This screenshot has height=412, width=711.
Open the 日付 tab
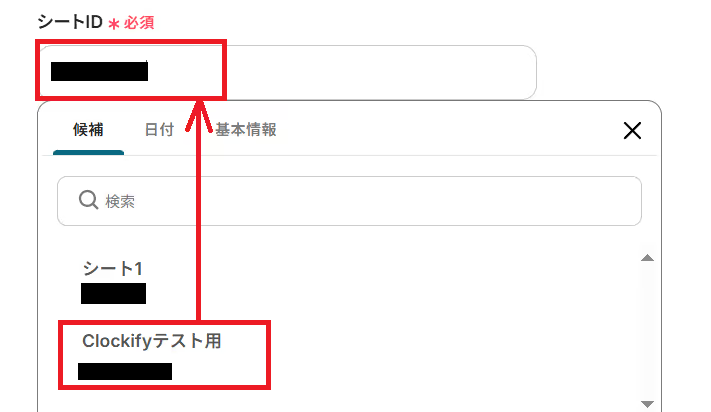tap(159, 130)
